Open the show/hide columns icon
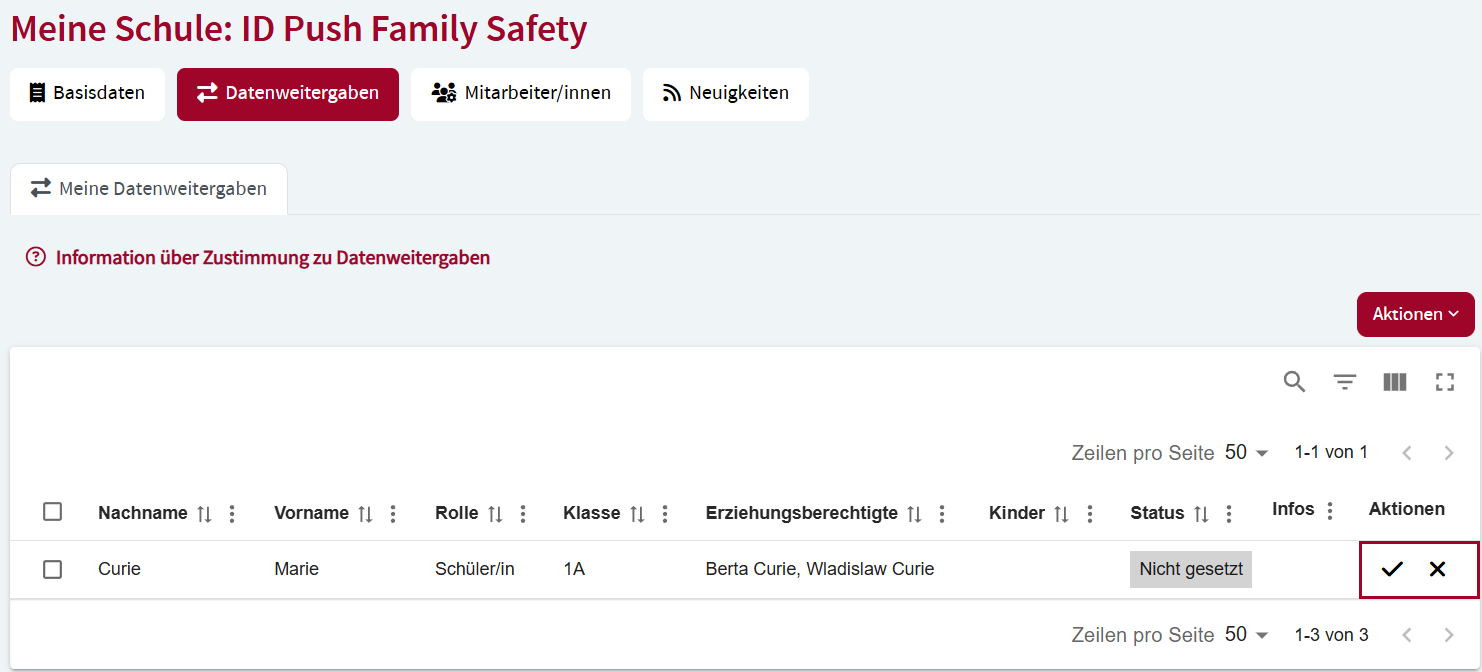Viewport: 1482px width, 672px height. click(x=1395, y=382)
